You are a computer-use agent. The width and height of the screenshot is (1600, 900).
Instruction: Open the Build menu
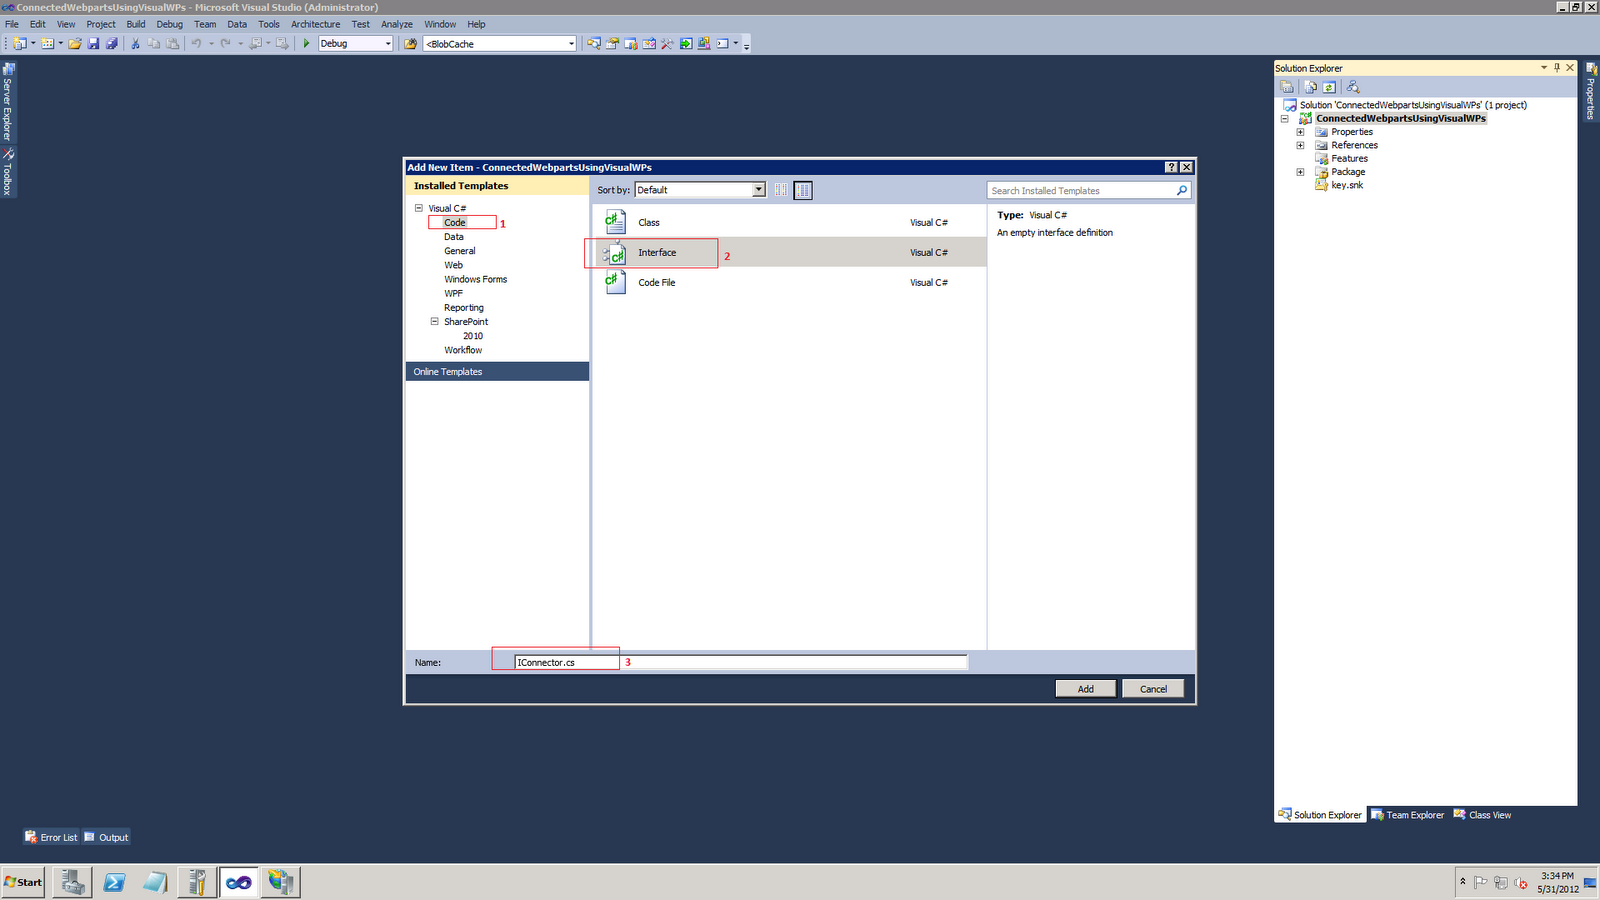coord(136,24)
